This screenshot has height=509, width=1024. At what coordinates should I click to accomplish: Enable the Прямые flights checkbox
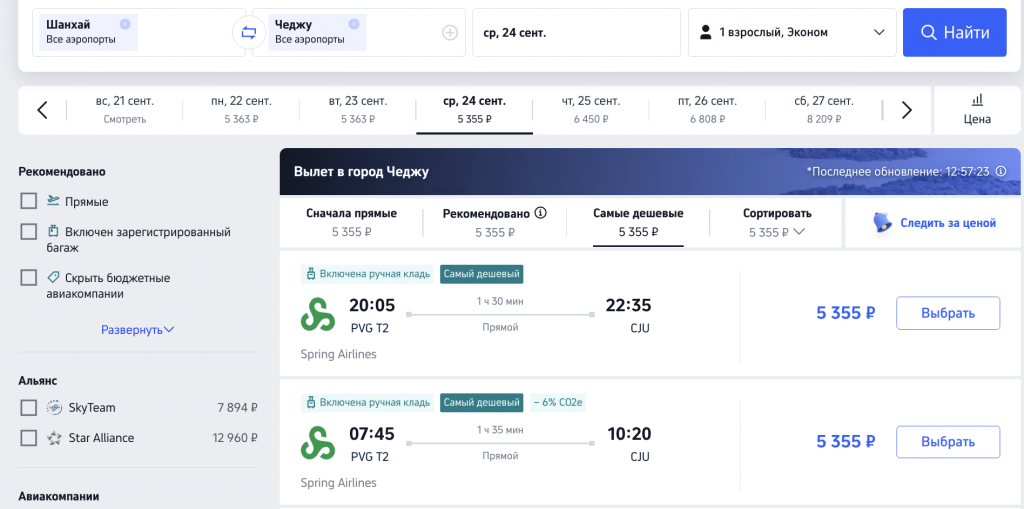[29, 201]
